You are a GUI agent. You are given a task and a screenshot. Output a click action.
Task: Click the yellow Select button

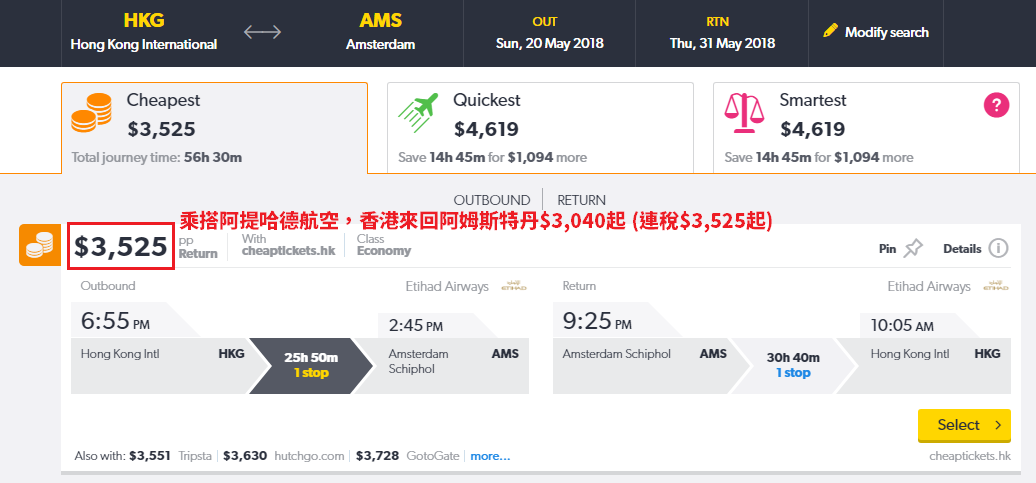(x=964, y=425)
